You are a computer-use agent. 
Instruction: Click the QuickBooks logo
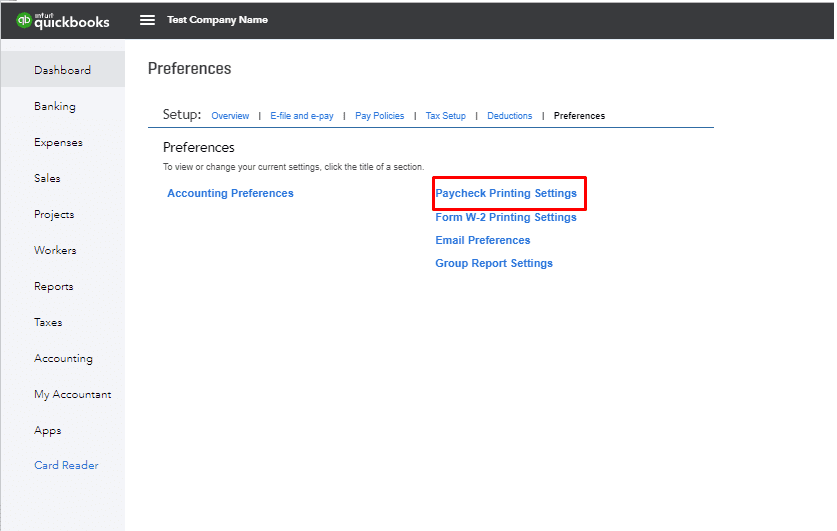[x=62, y=20]
